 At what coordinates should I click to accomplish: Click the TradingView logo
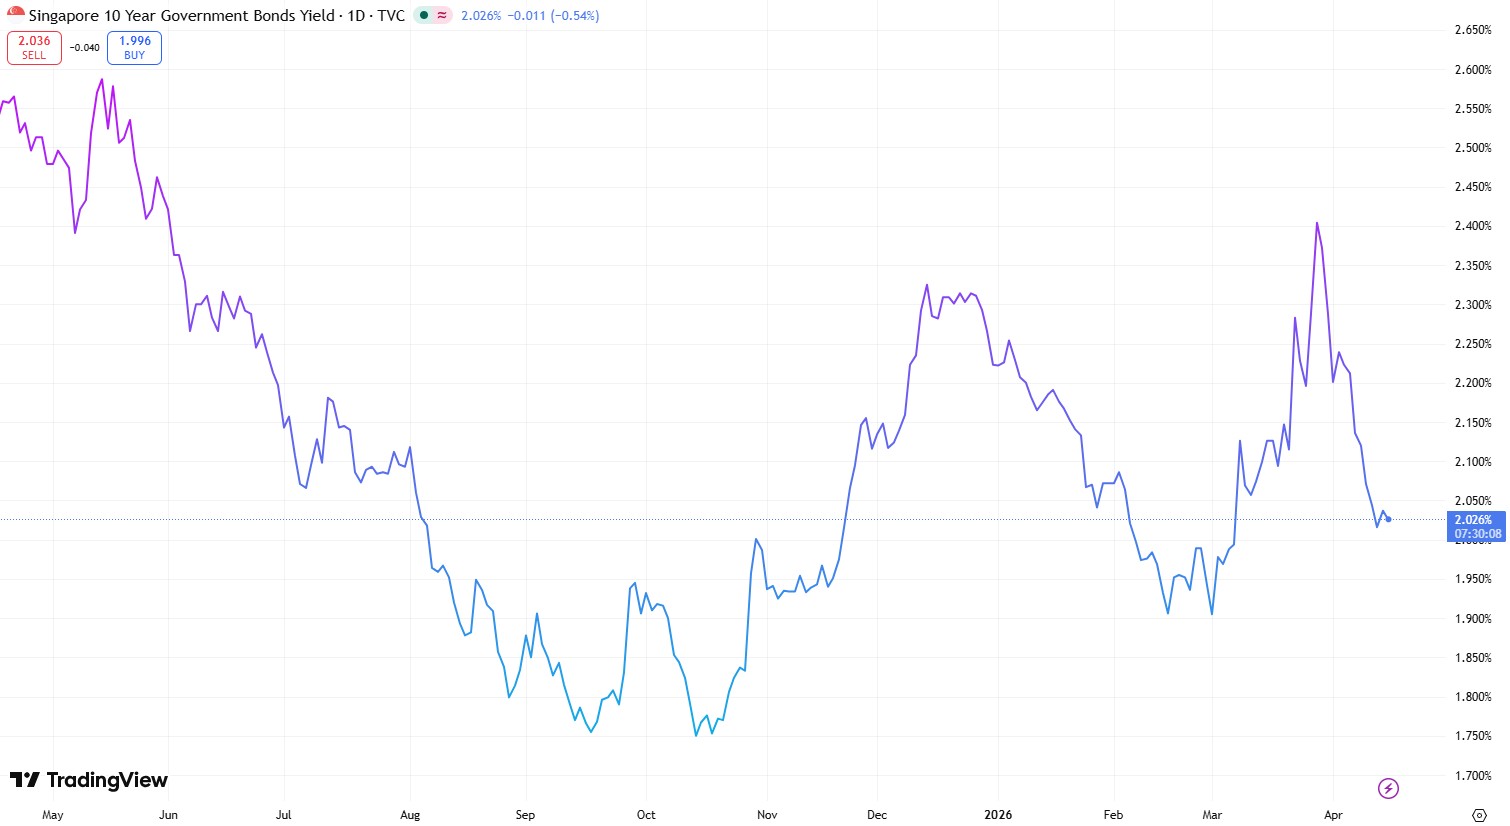tap(88, 780)
